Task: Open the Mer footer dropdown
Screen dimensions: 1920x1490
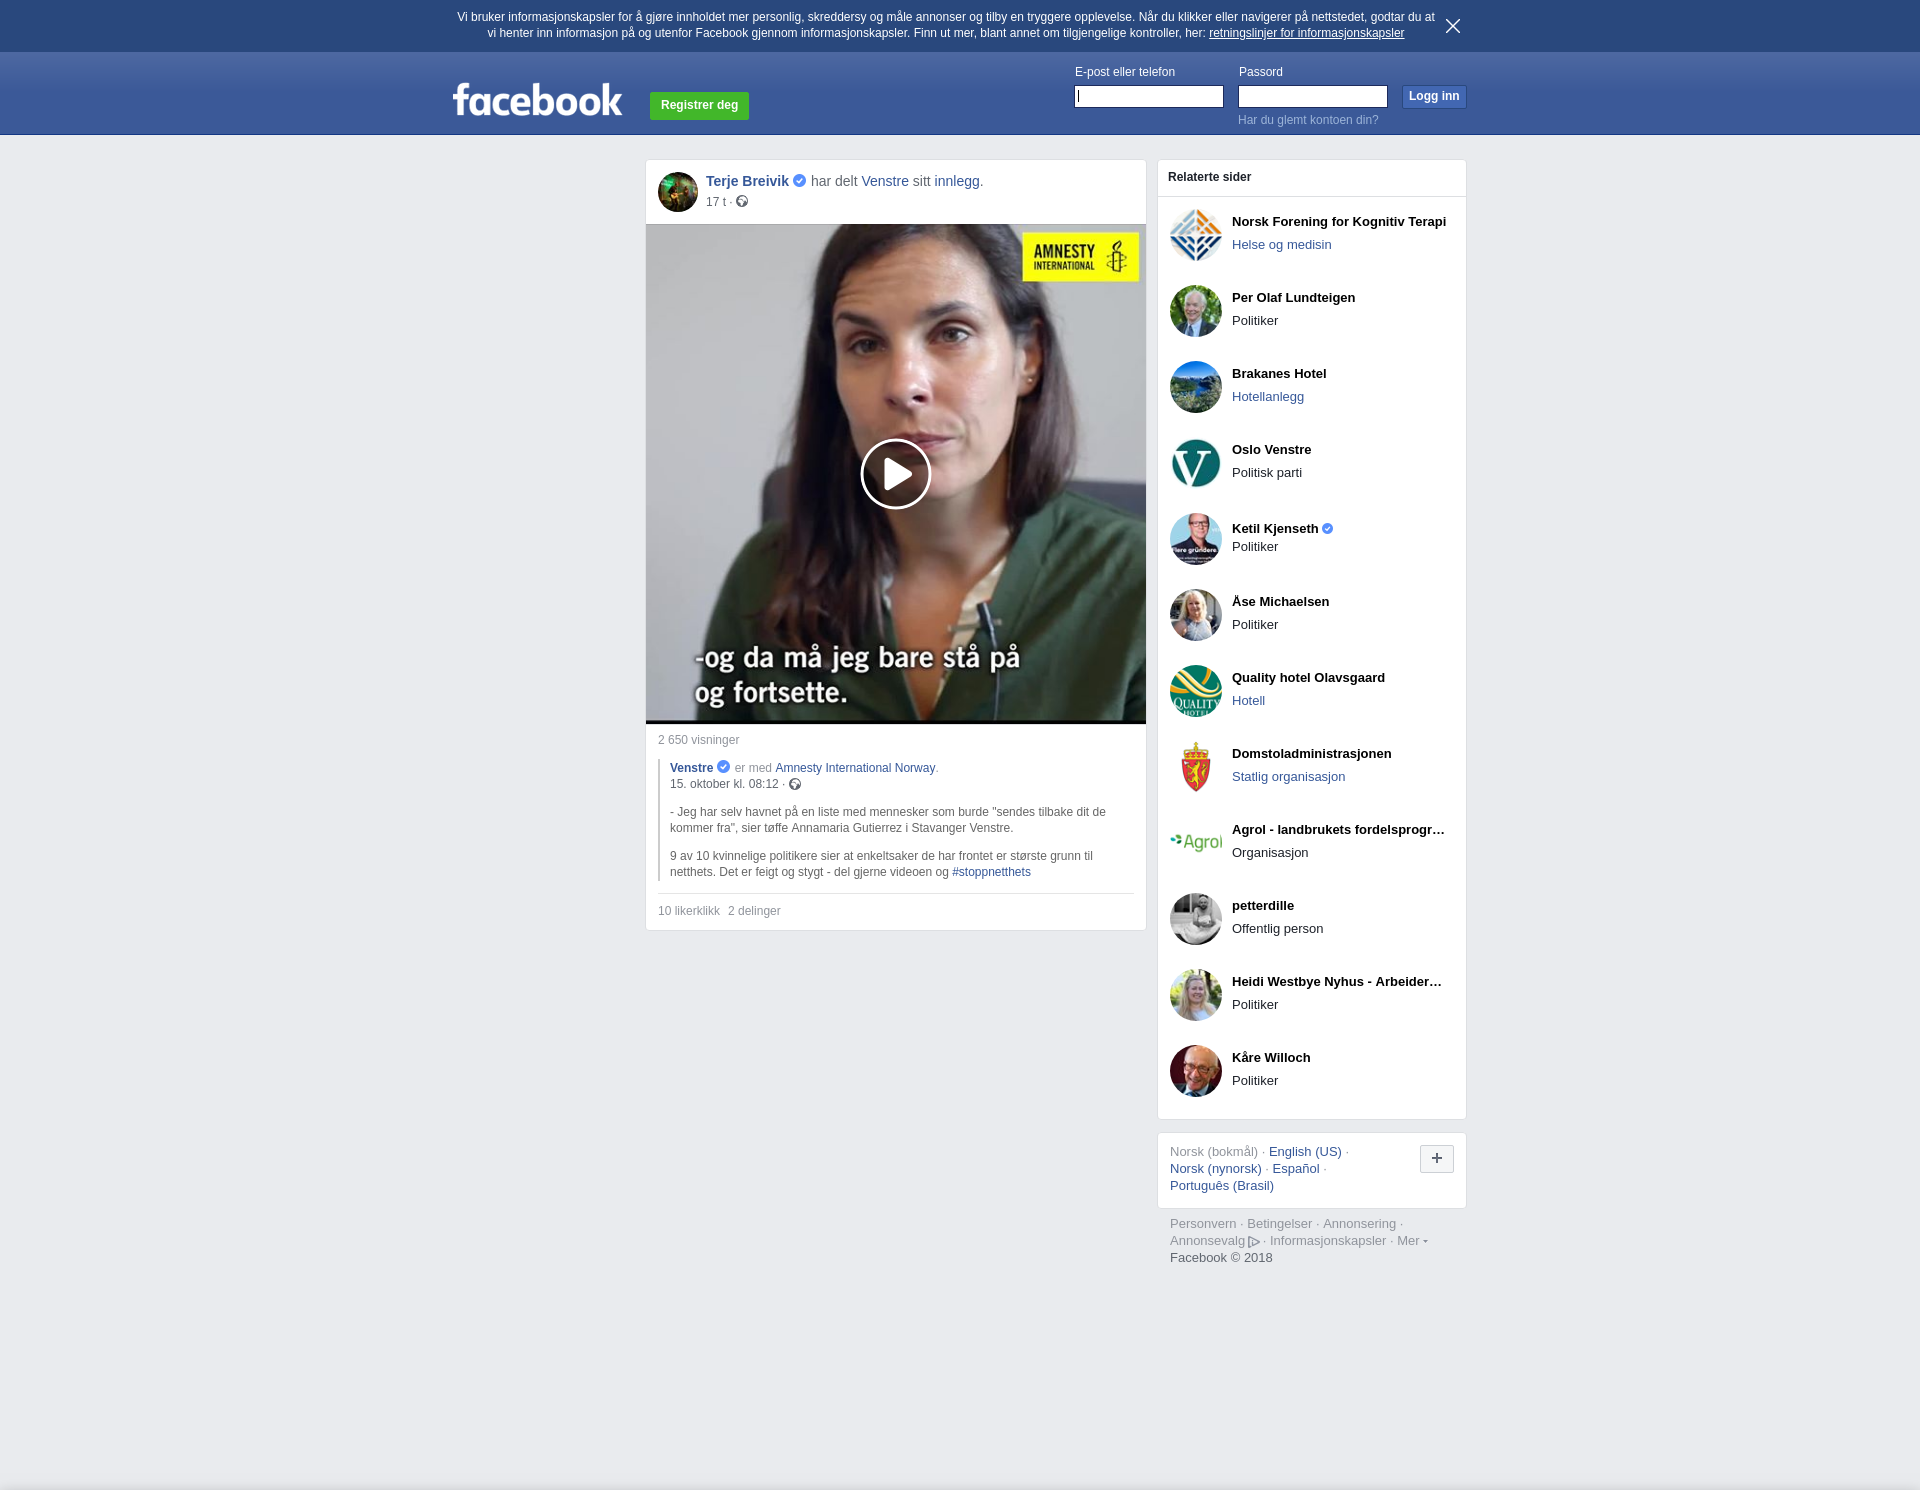Action: (x=1411, y=1241)
